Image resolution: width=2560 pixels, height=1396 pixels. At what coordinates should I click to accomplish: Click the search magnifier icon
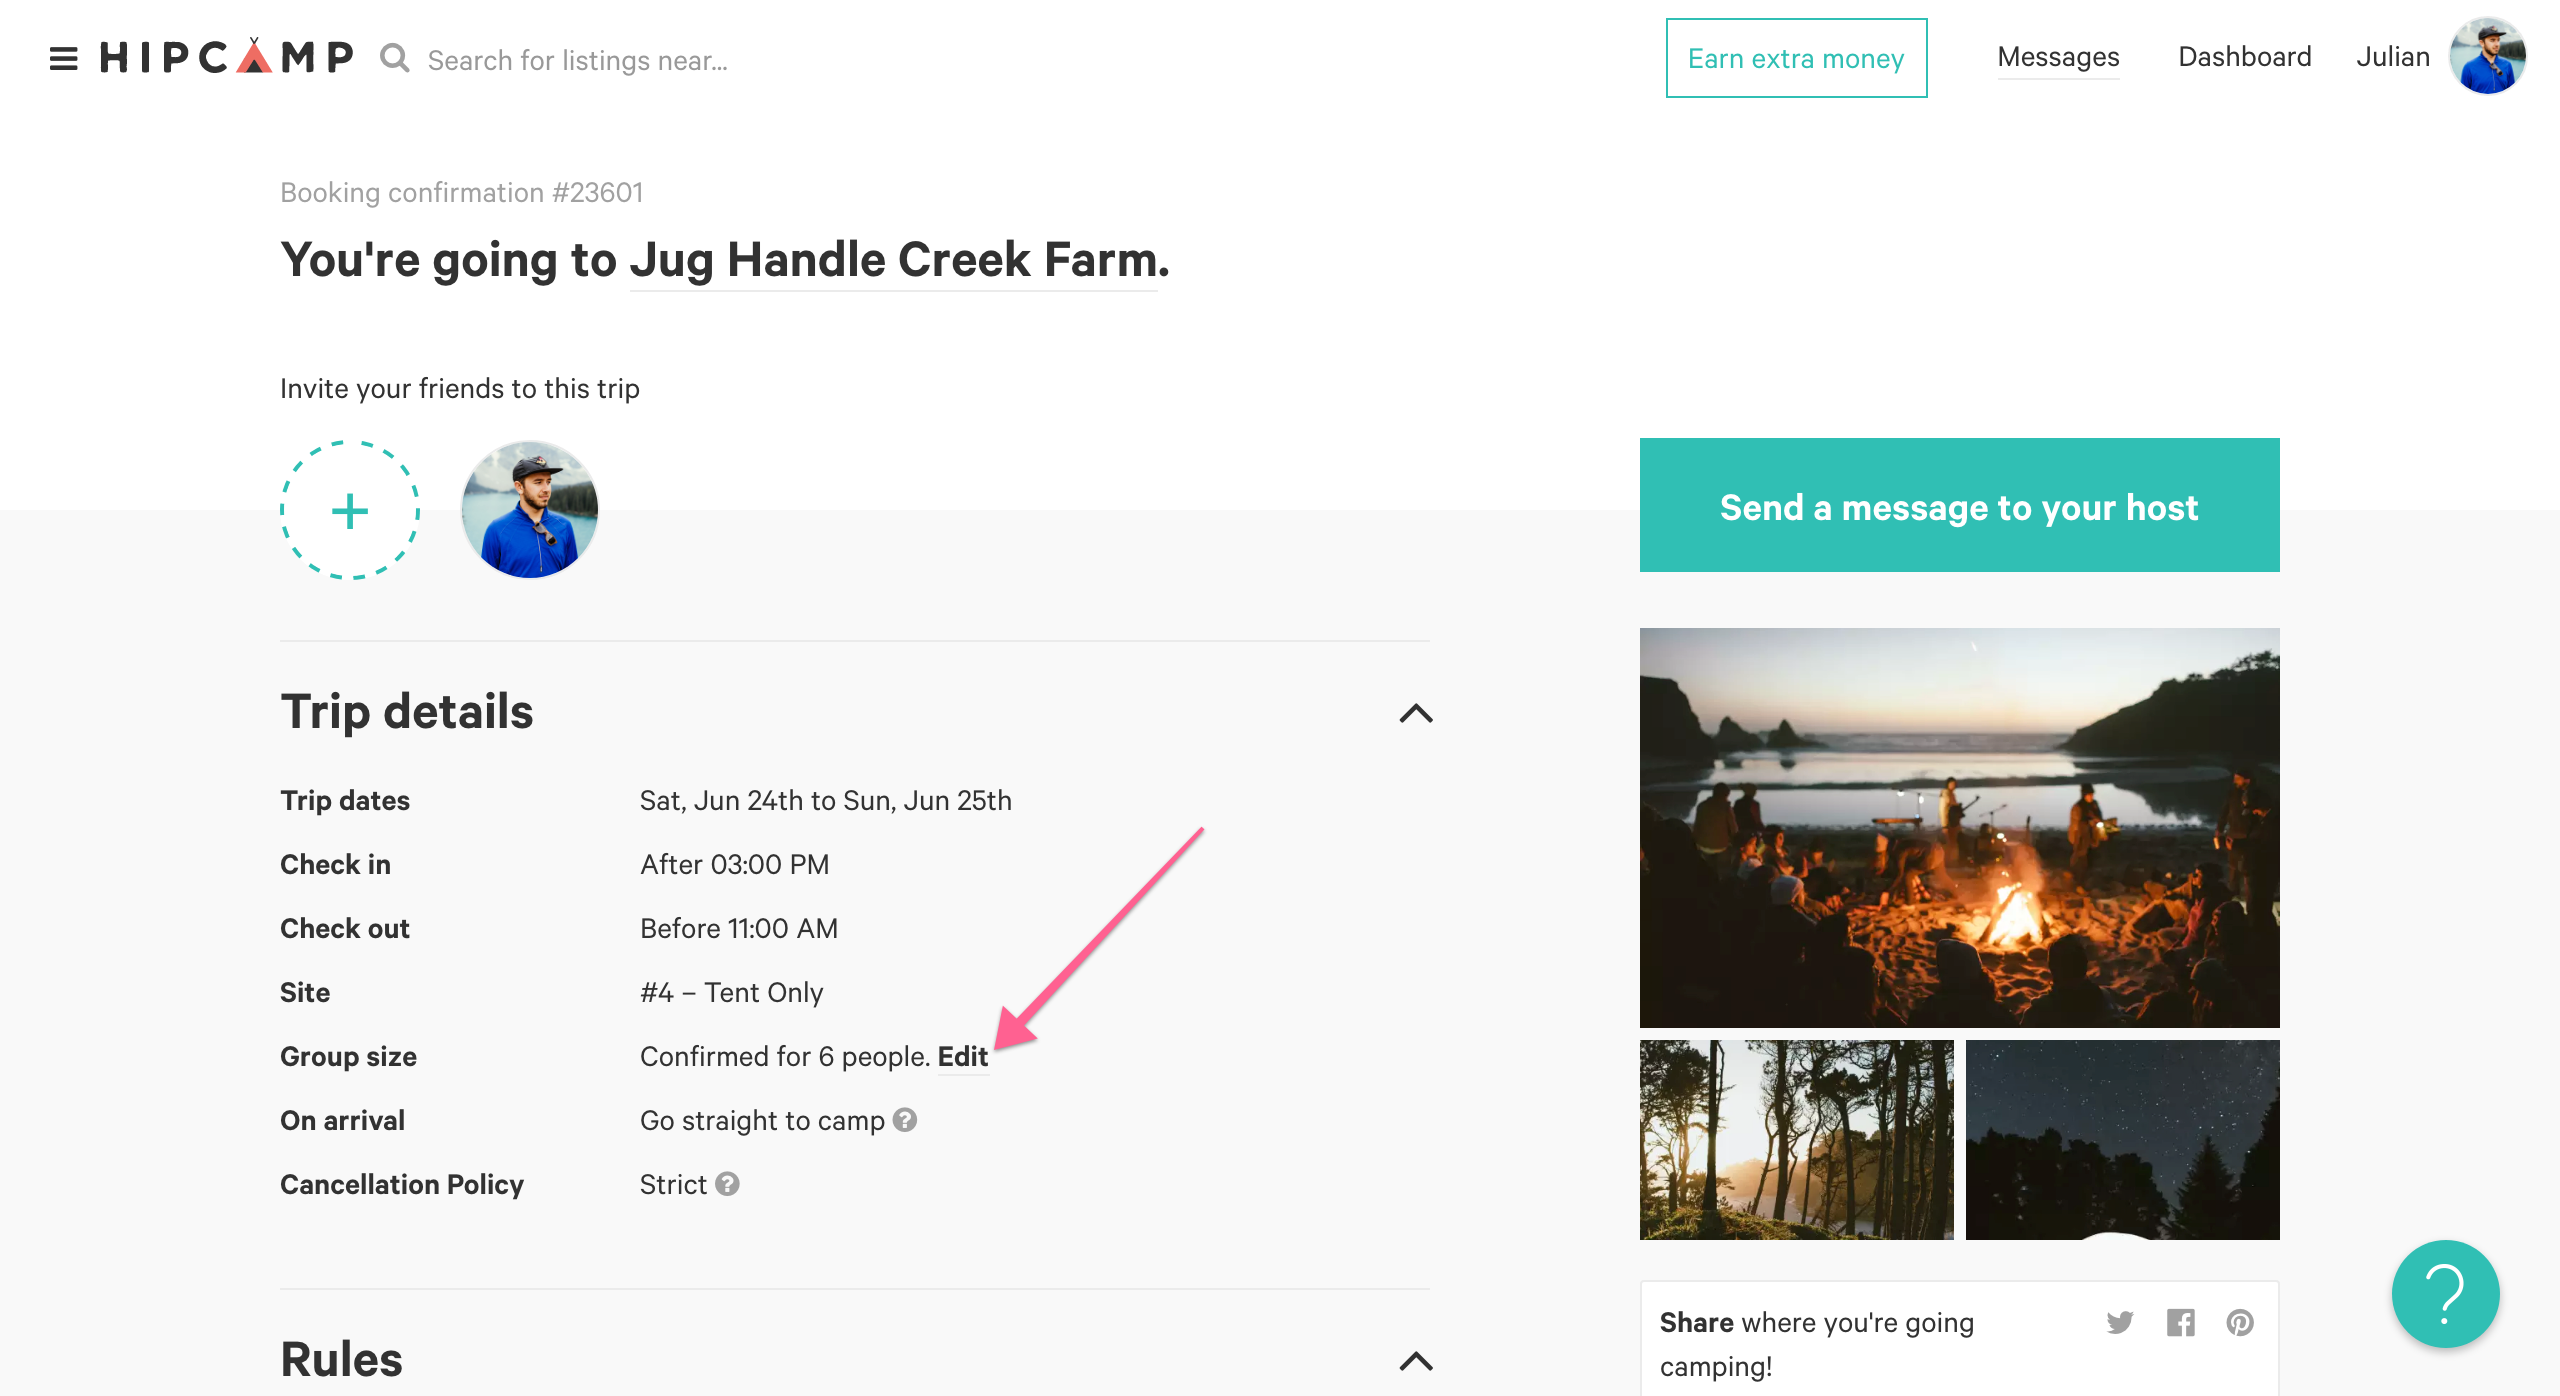(x=395, y=59)
